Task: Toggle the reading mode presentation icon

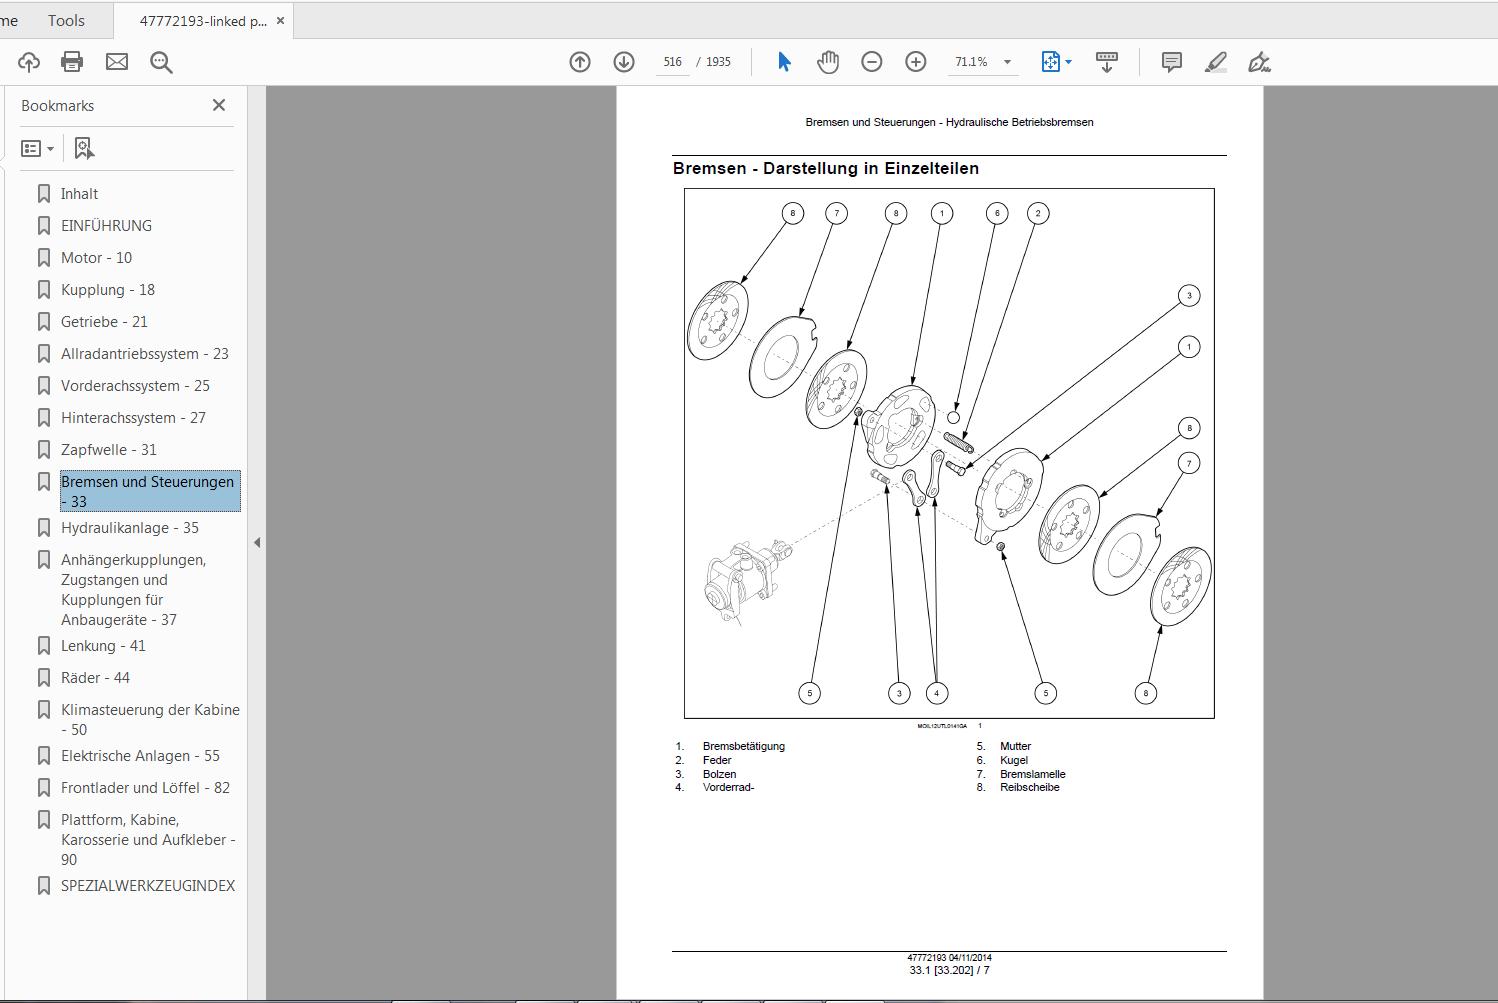Action: [x=1107, y=61]
